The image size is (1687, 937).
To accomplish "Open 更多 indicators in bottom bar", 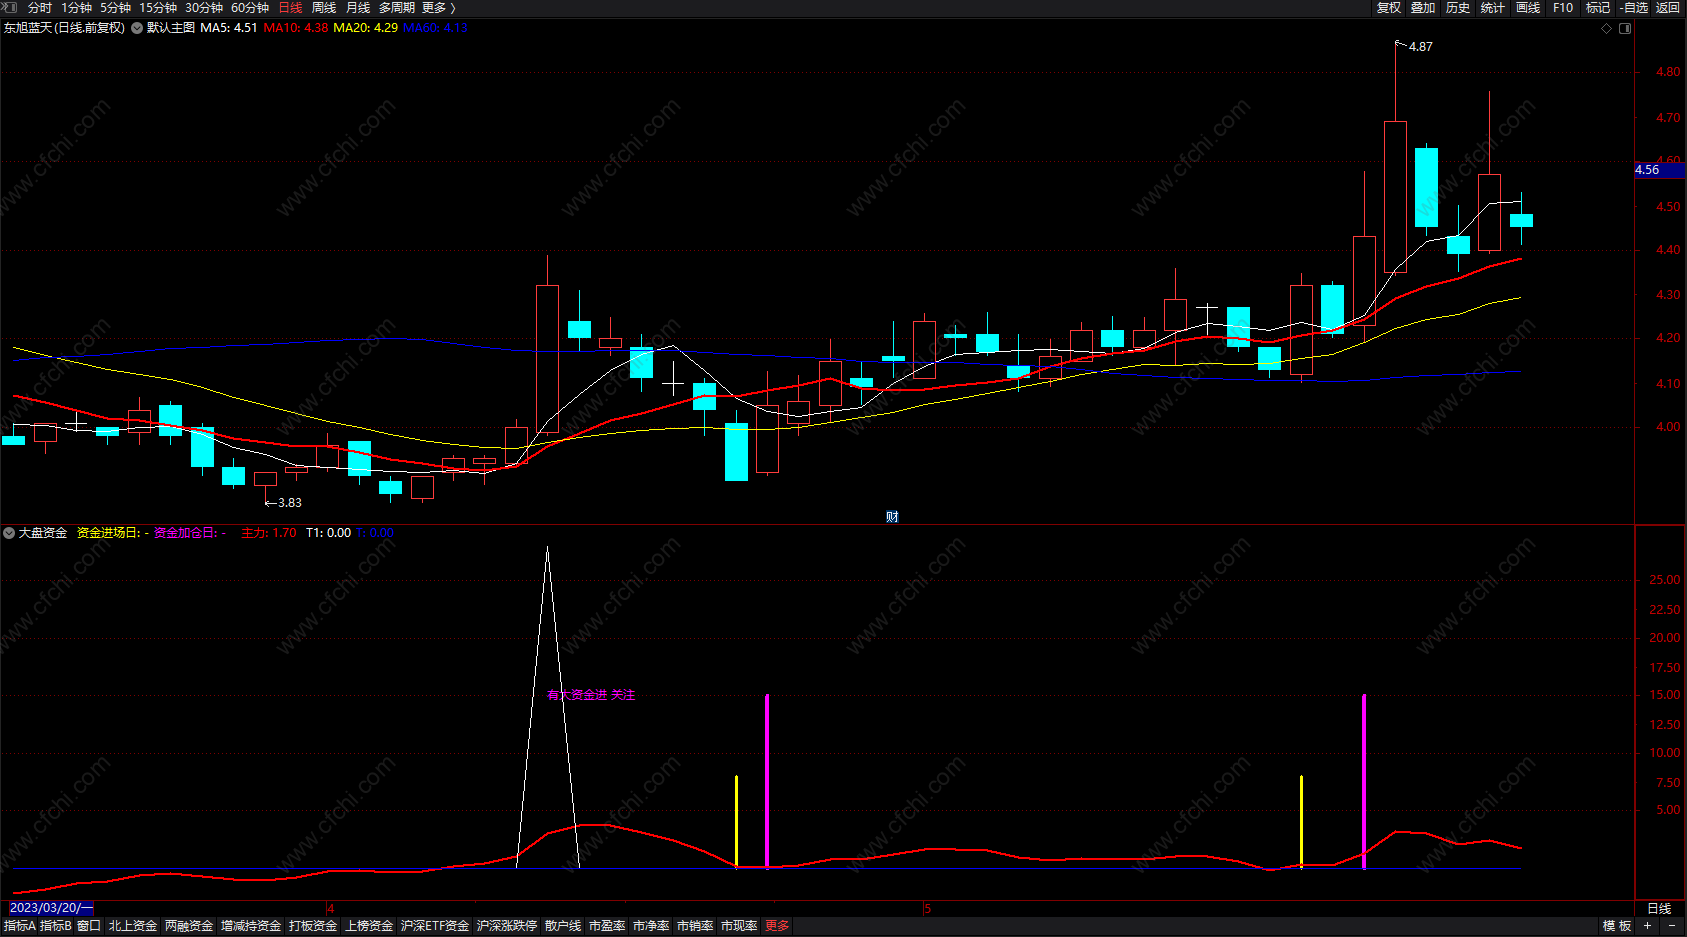I will pyautogui.click(x=777, y=926).
